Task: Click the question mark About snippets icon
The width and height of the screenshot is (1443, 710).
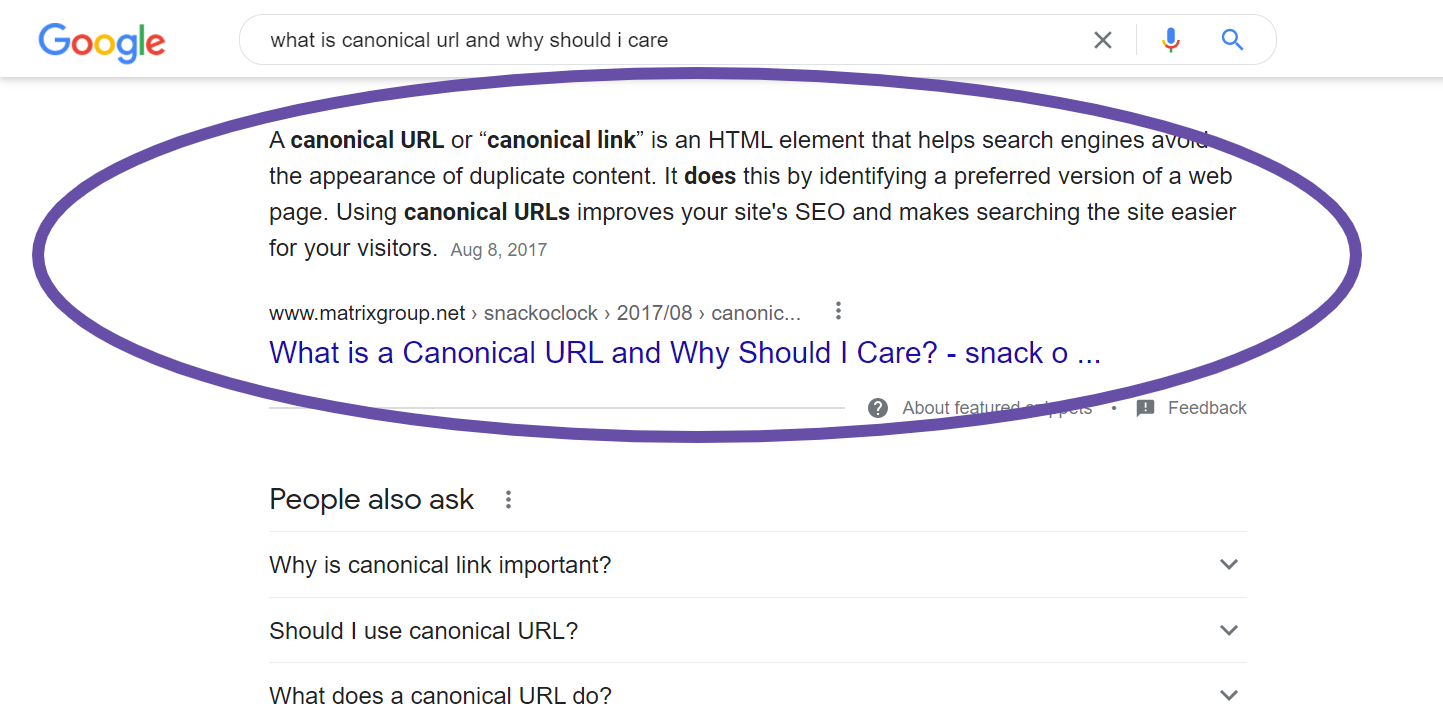Action: click(878, 408)
